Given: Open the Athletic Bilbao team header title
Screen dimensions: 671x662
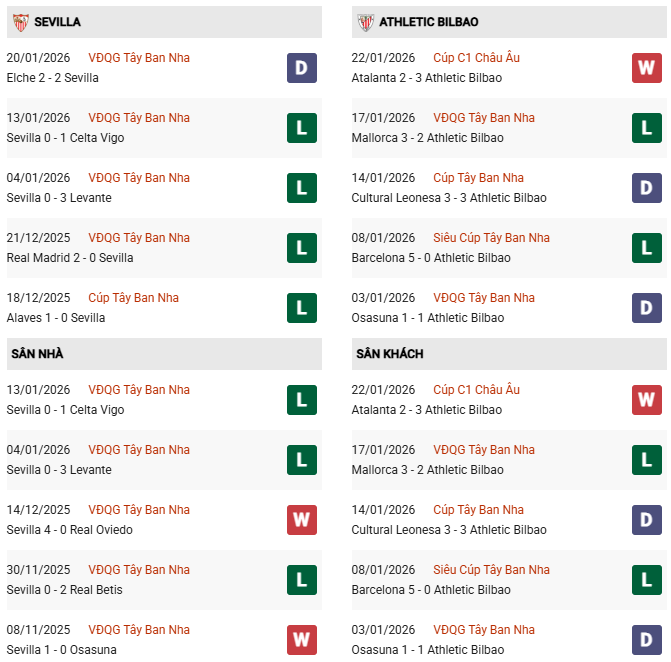Looking at the screenshot, I should [430, 22].
